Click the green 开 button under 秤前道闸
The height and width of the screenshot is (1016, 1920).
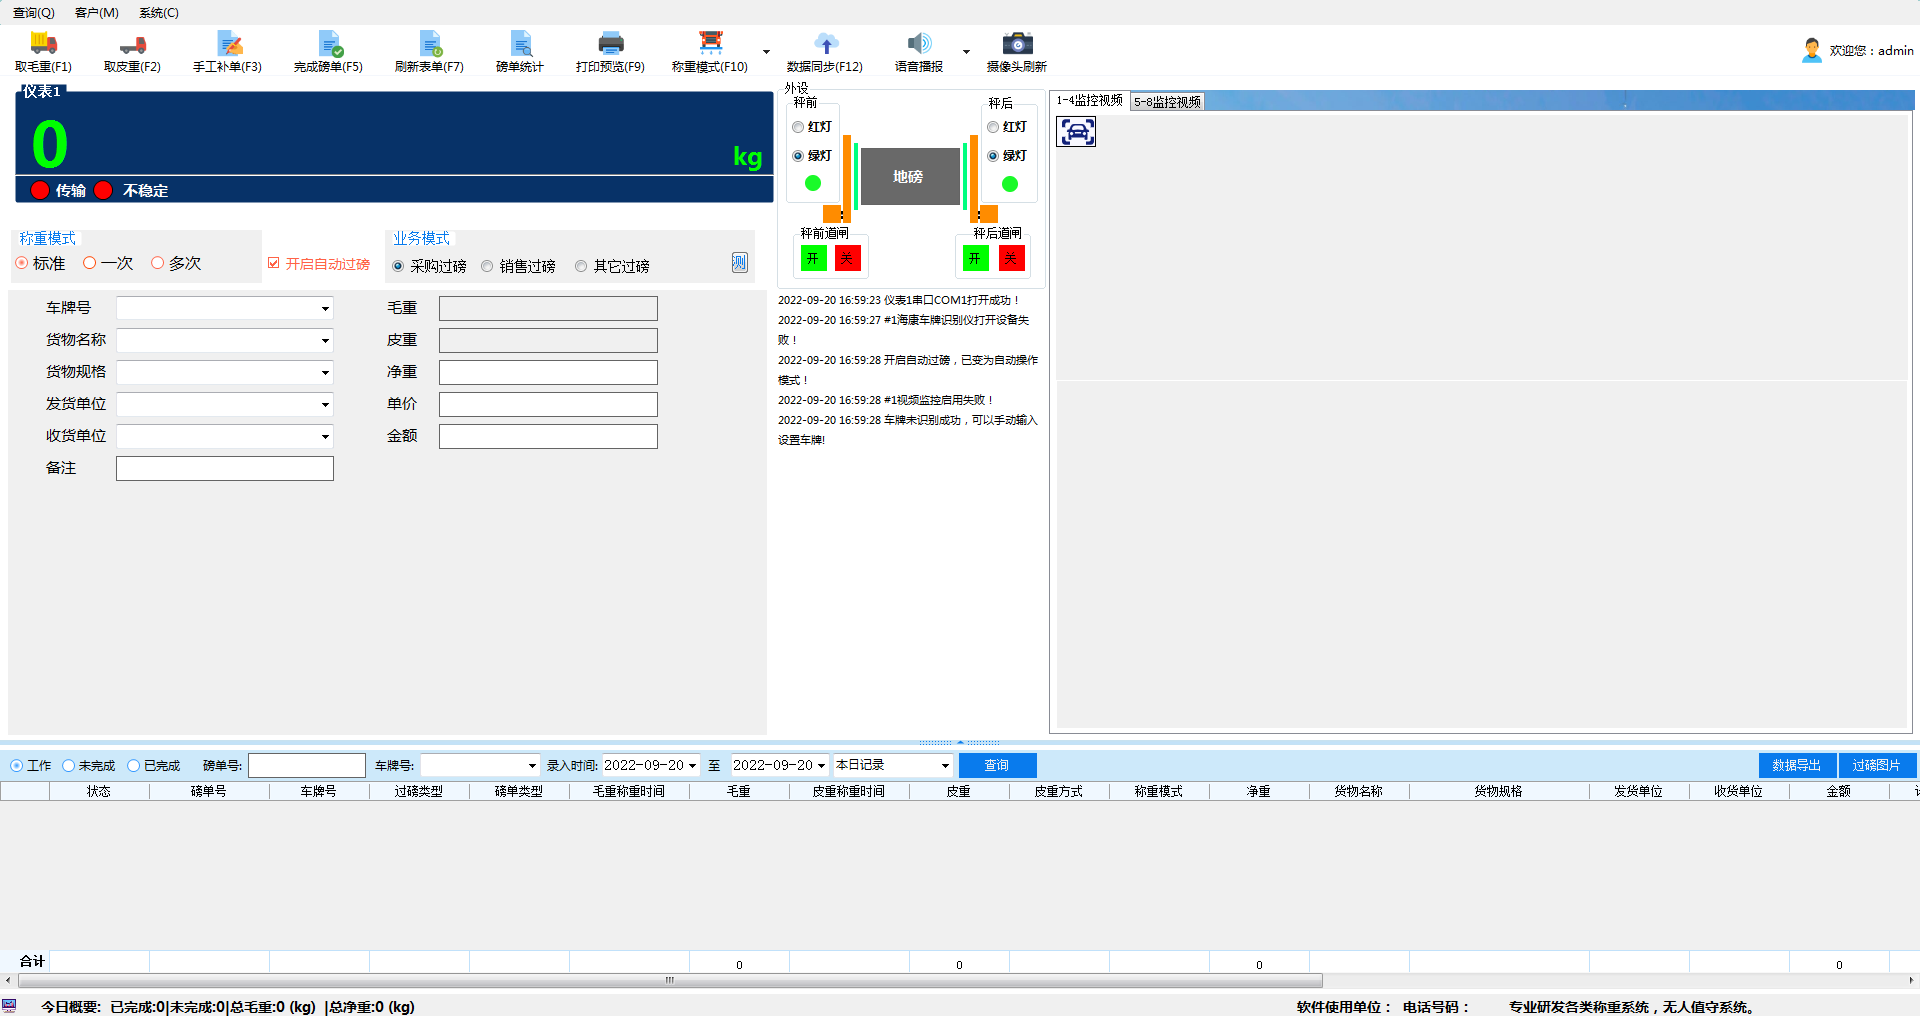[813, 259]
